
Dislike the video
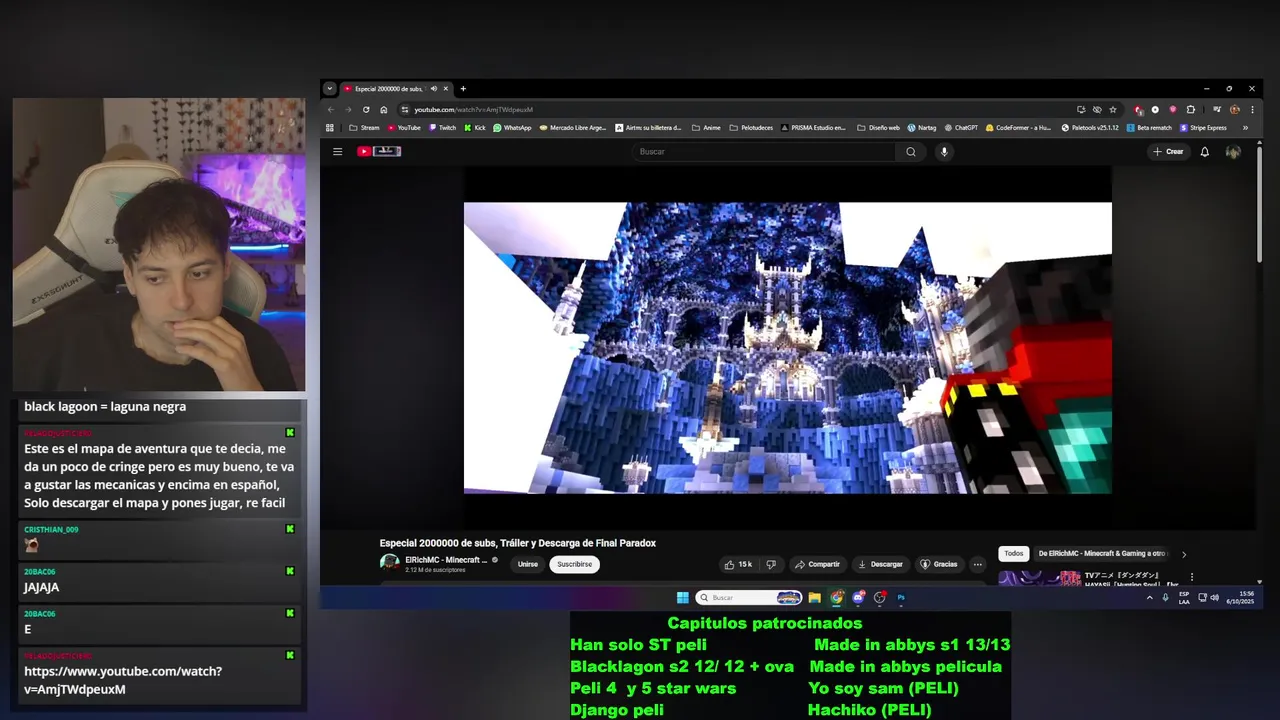tap(770, 564)
